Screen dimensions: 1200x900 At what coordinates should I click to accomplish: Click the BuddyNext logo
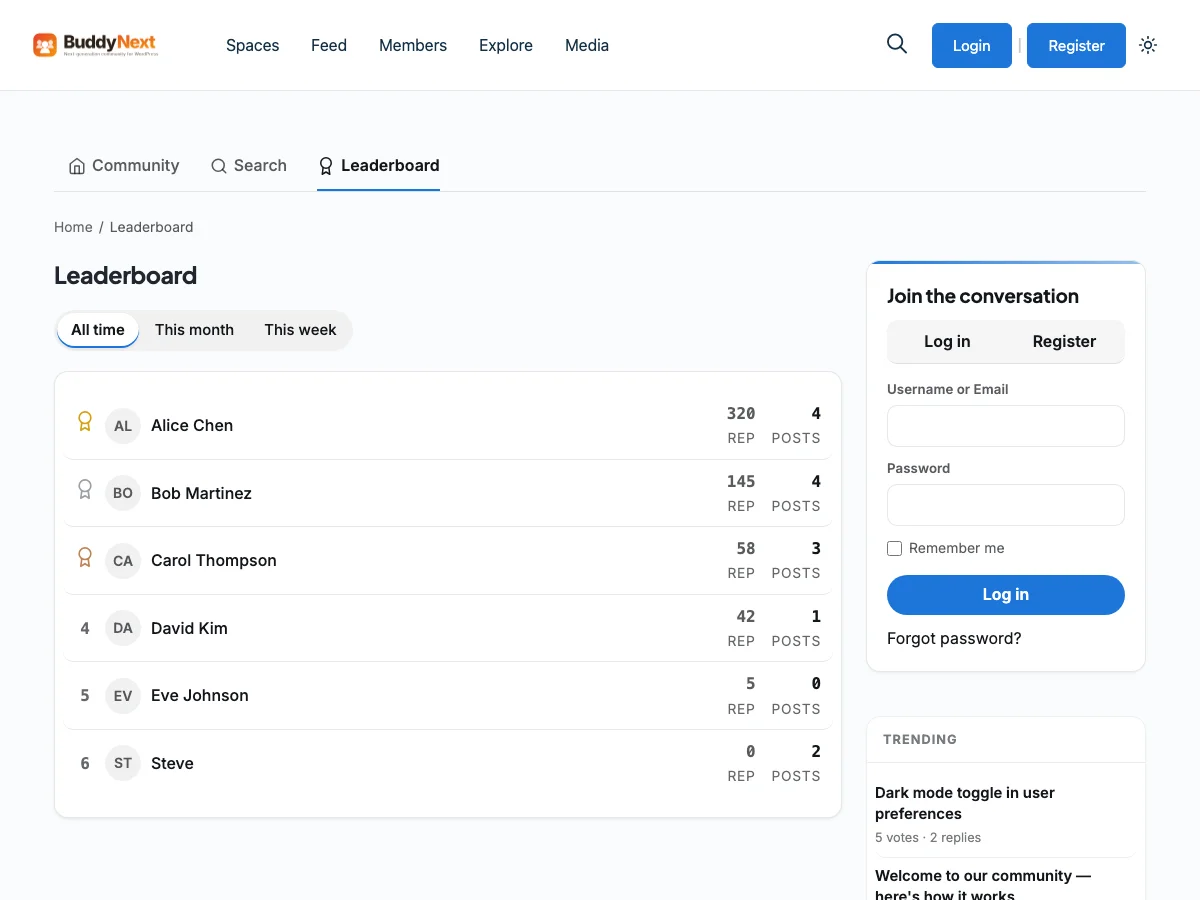pos(95,45)
